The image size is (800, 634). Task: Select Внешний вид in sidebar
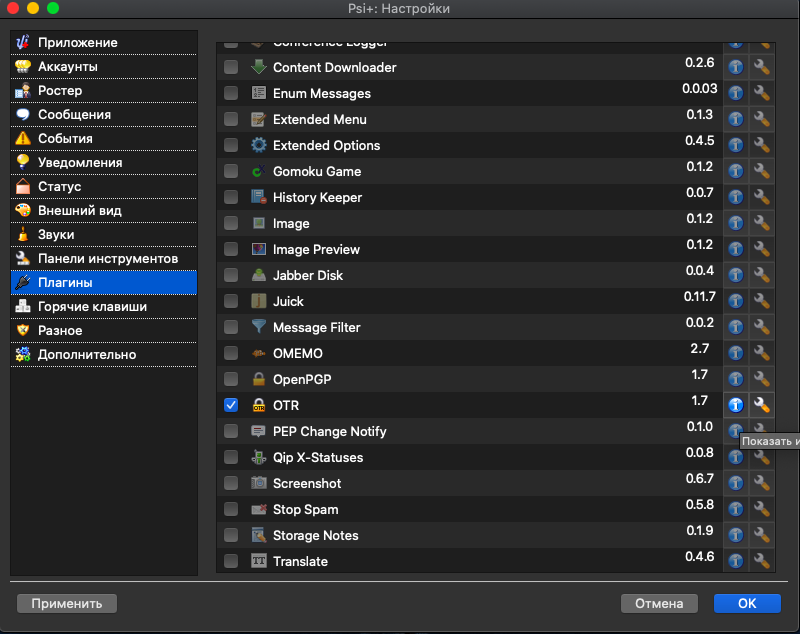click(x=80, y=210)
